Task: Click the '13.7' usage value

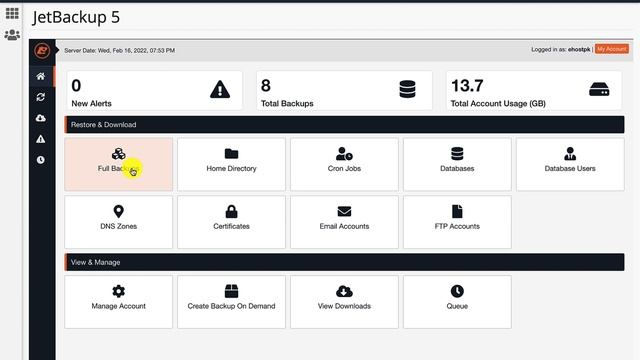Action: [467, 86]
